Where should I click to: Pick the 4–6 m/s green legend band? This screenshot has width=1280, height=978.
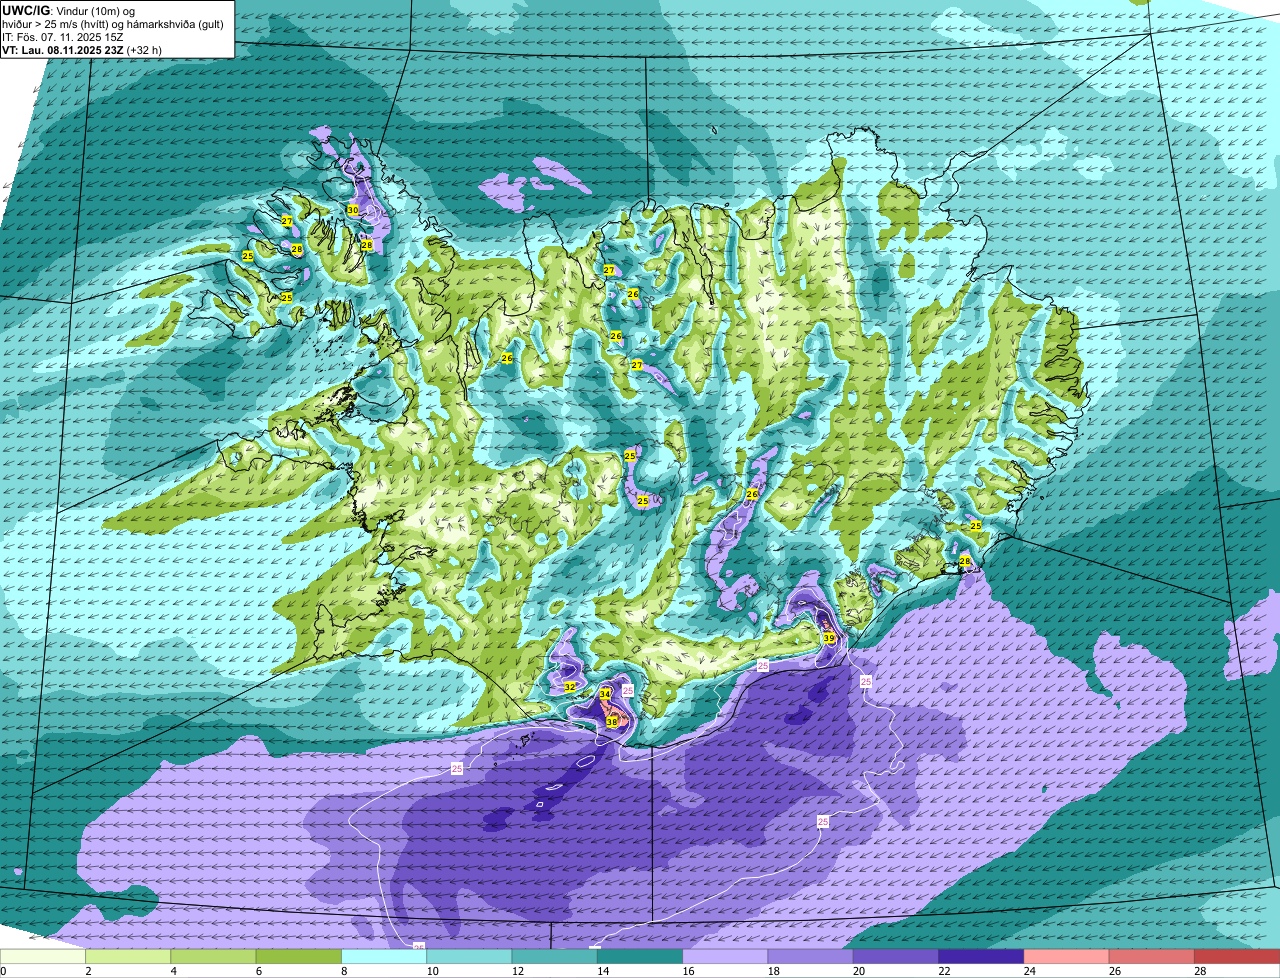pos(213,956)
